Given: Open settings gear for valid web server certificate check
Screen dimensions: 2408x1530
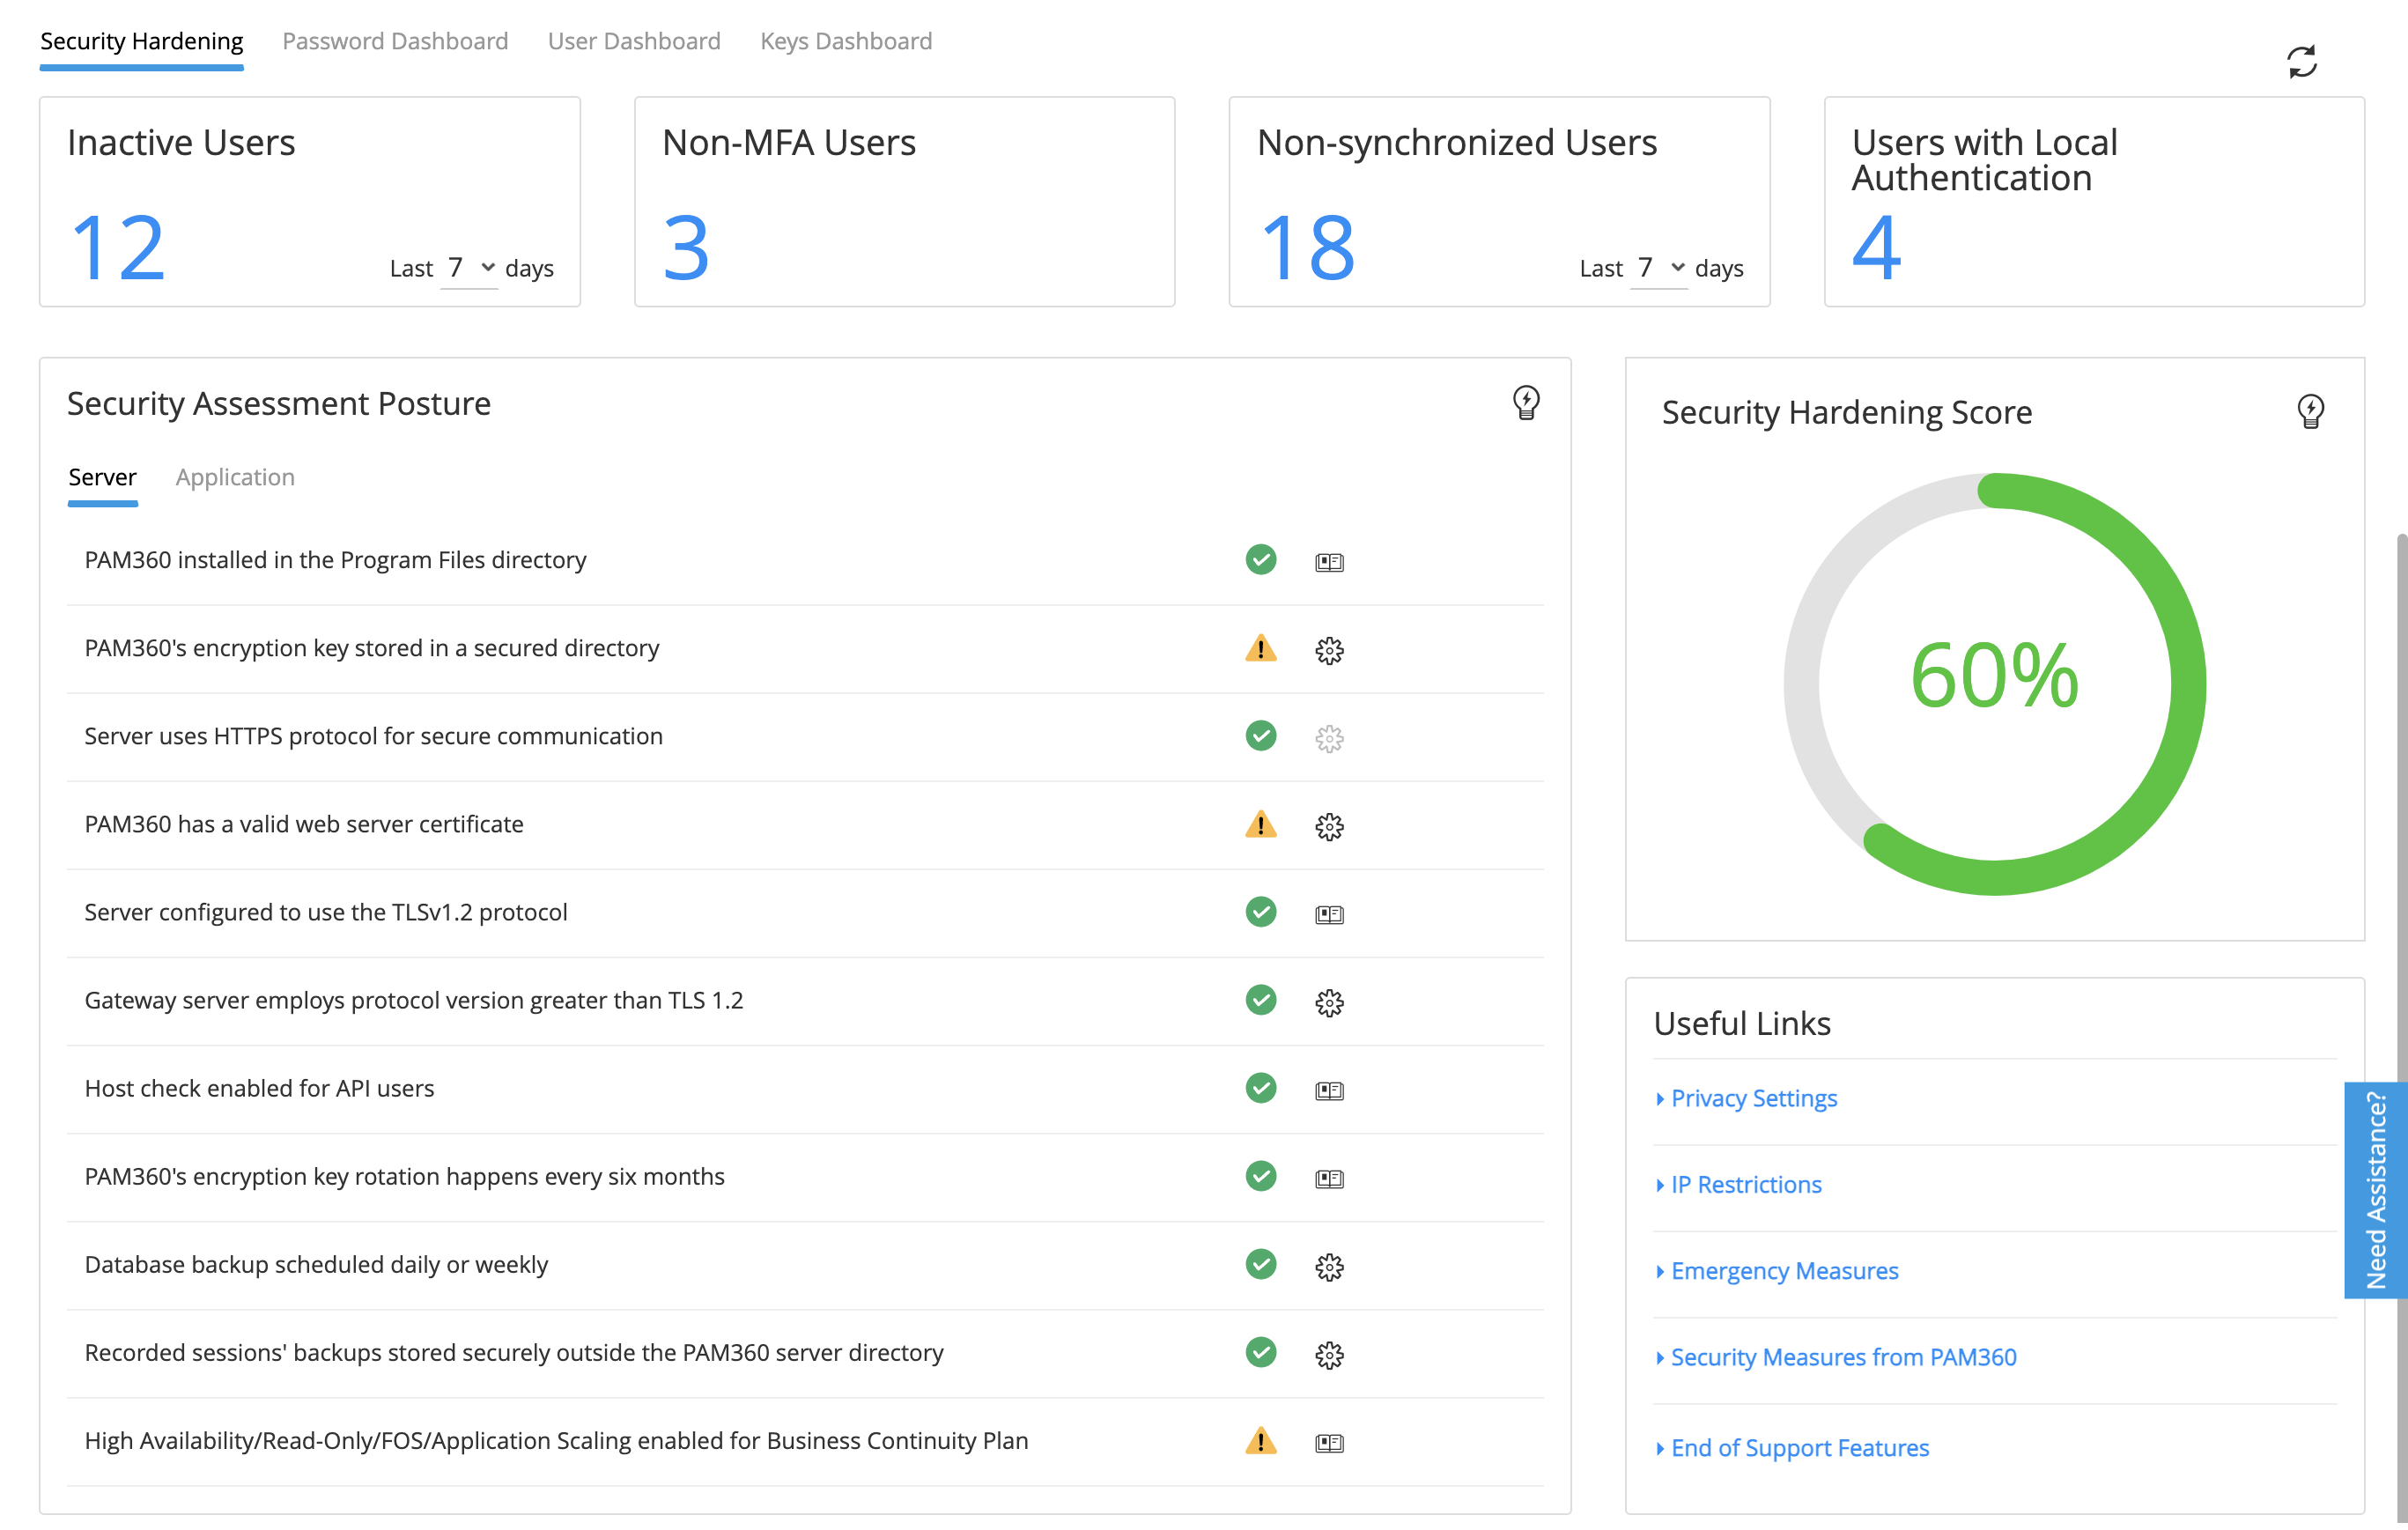Looking at the screenshot, I should tap(1330, 827).
